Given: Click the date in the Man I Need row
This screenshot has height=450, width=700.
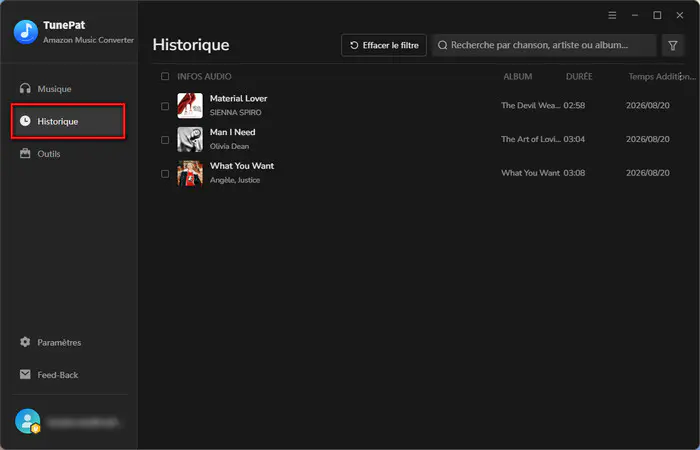Looking at the screenshot, I should click(648, 139).
